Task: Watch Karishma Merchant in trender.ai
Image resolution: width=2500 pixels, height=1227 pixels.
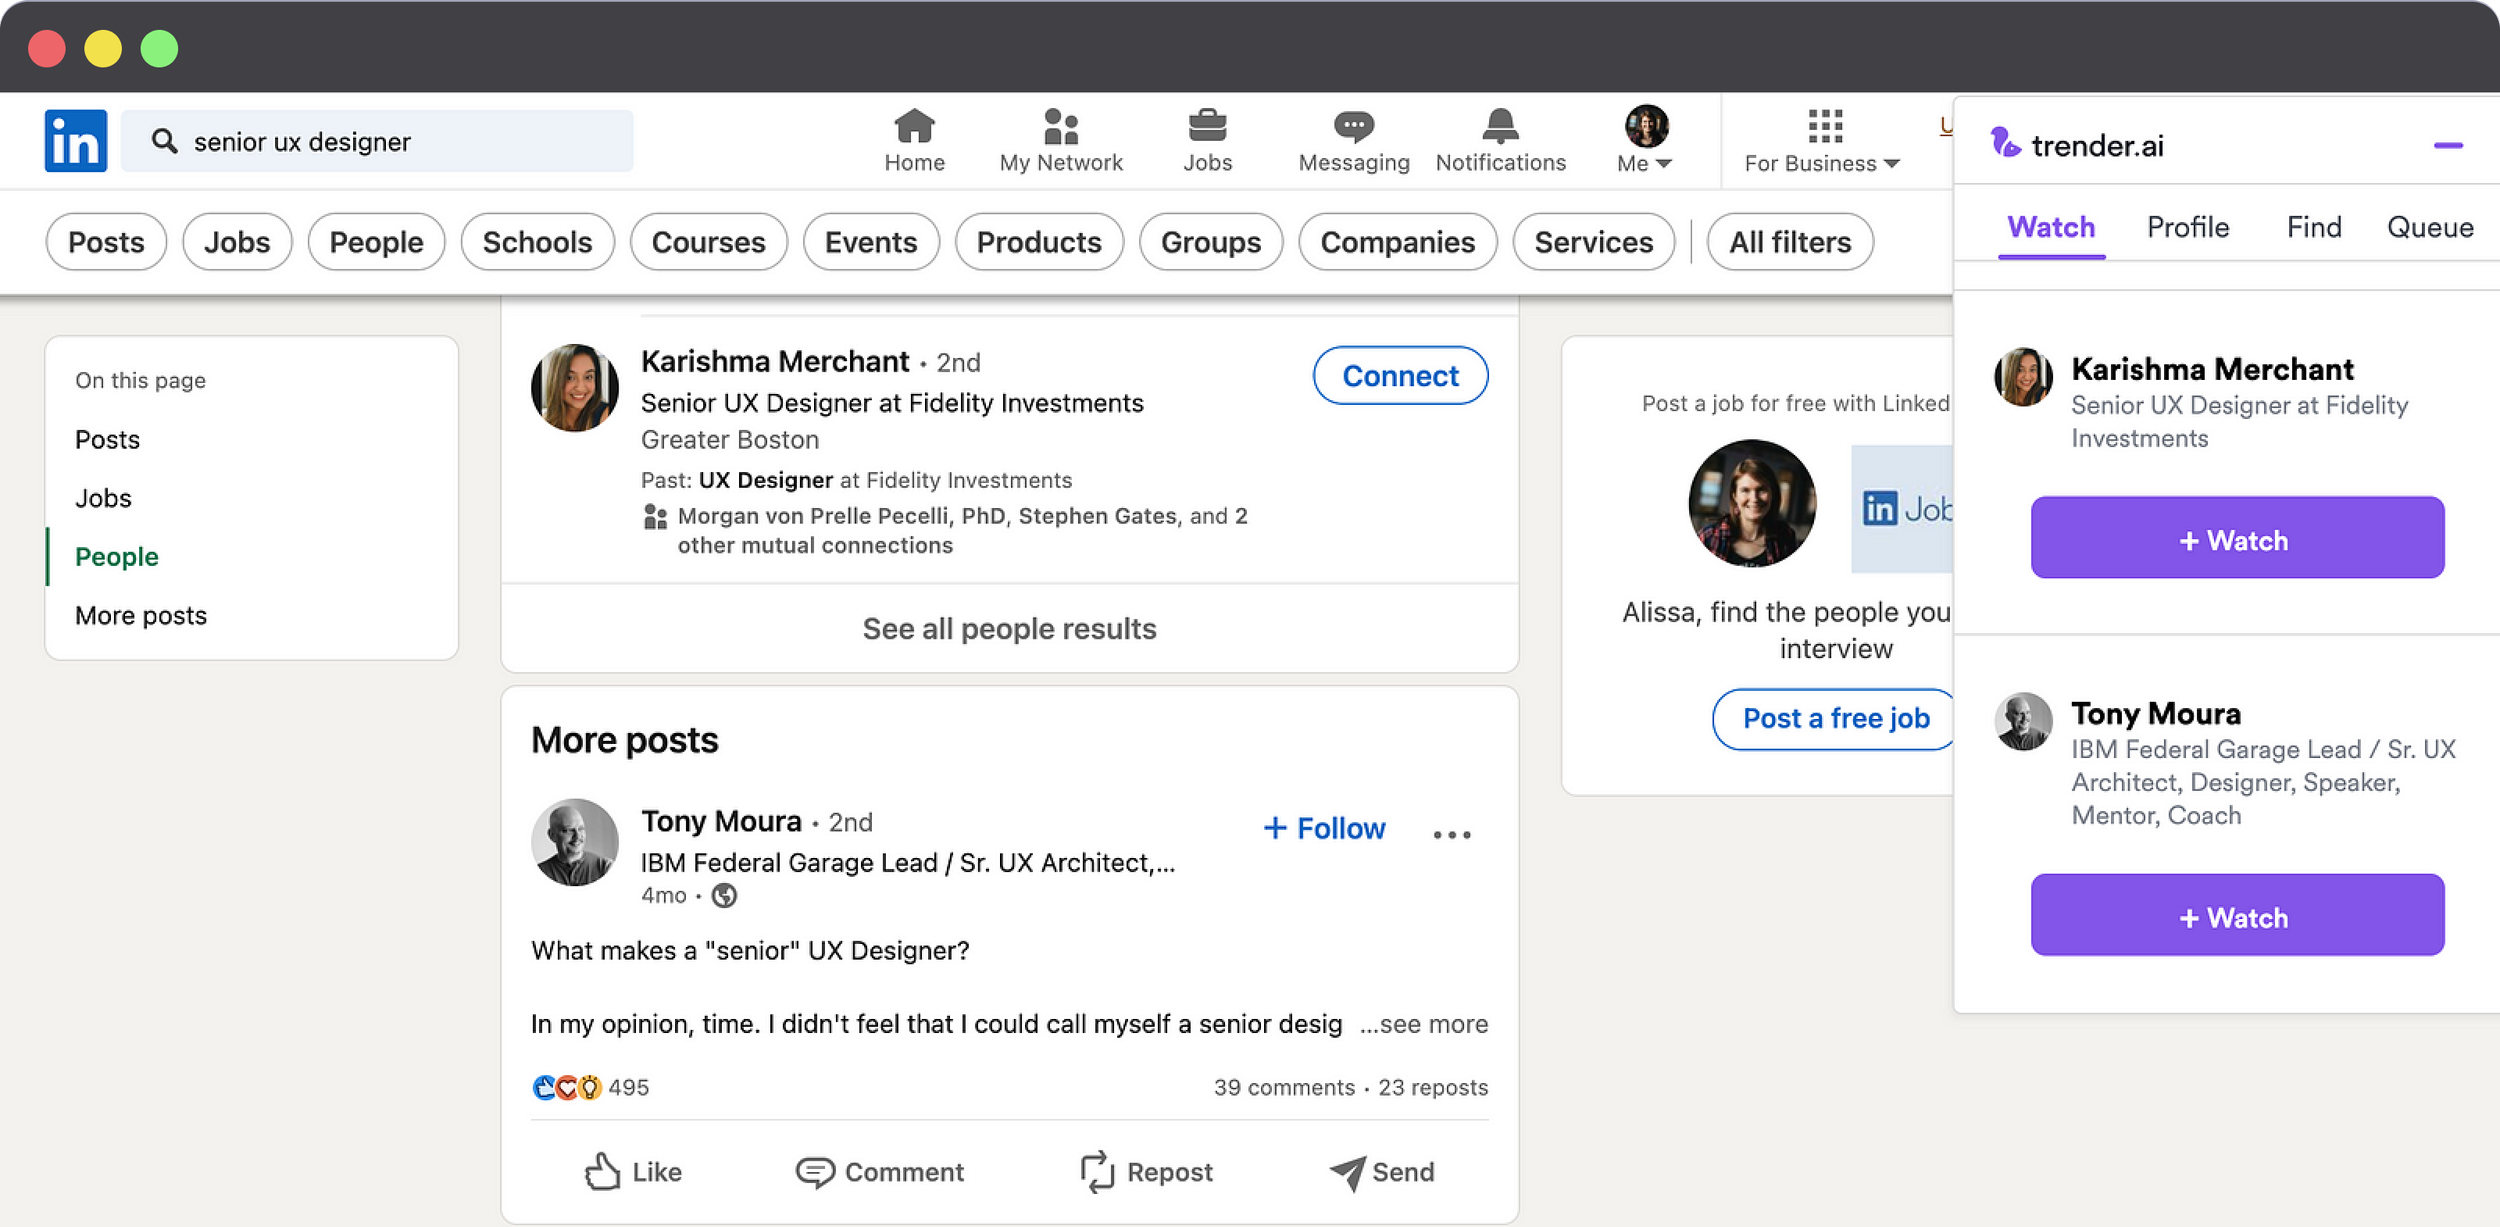Action: (x=2237, y=537)
